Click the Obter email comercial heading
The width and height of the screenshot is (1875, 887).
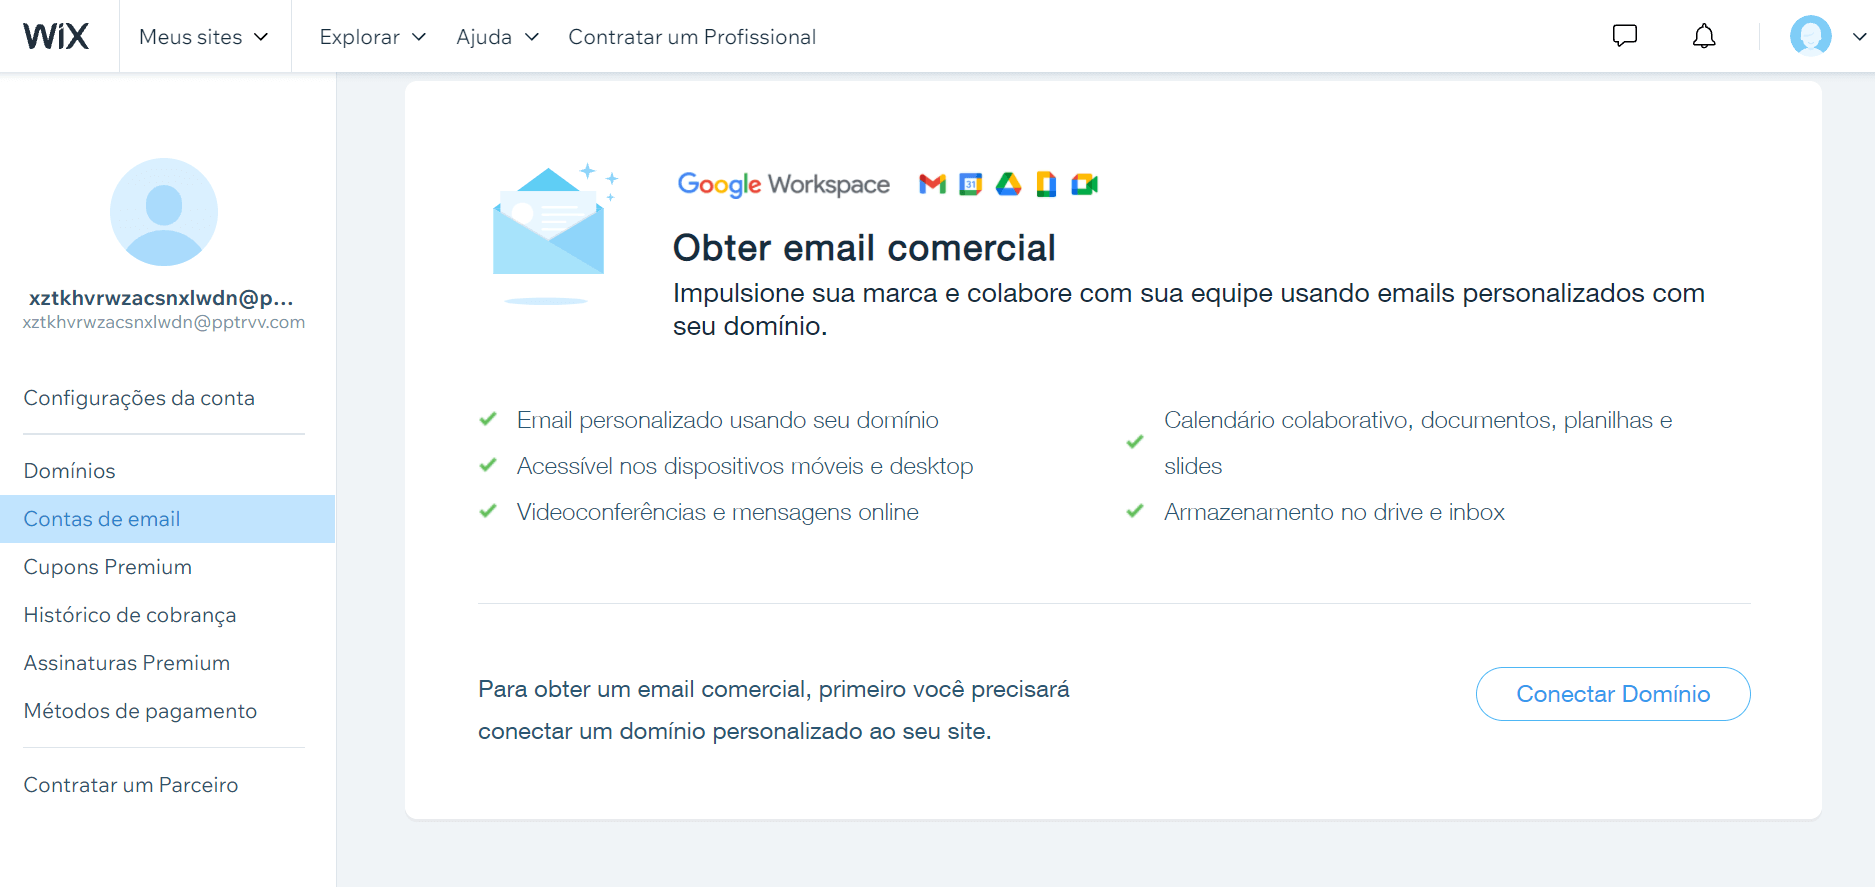tap(864, 248)
